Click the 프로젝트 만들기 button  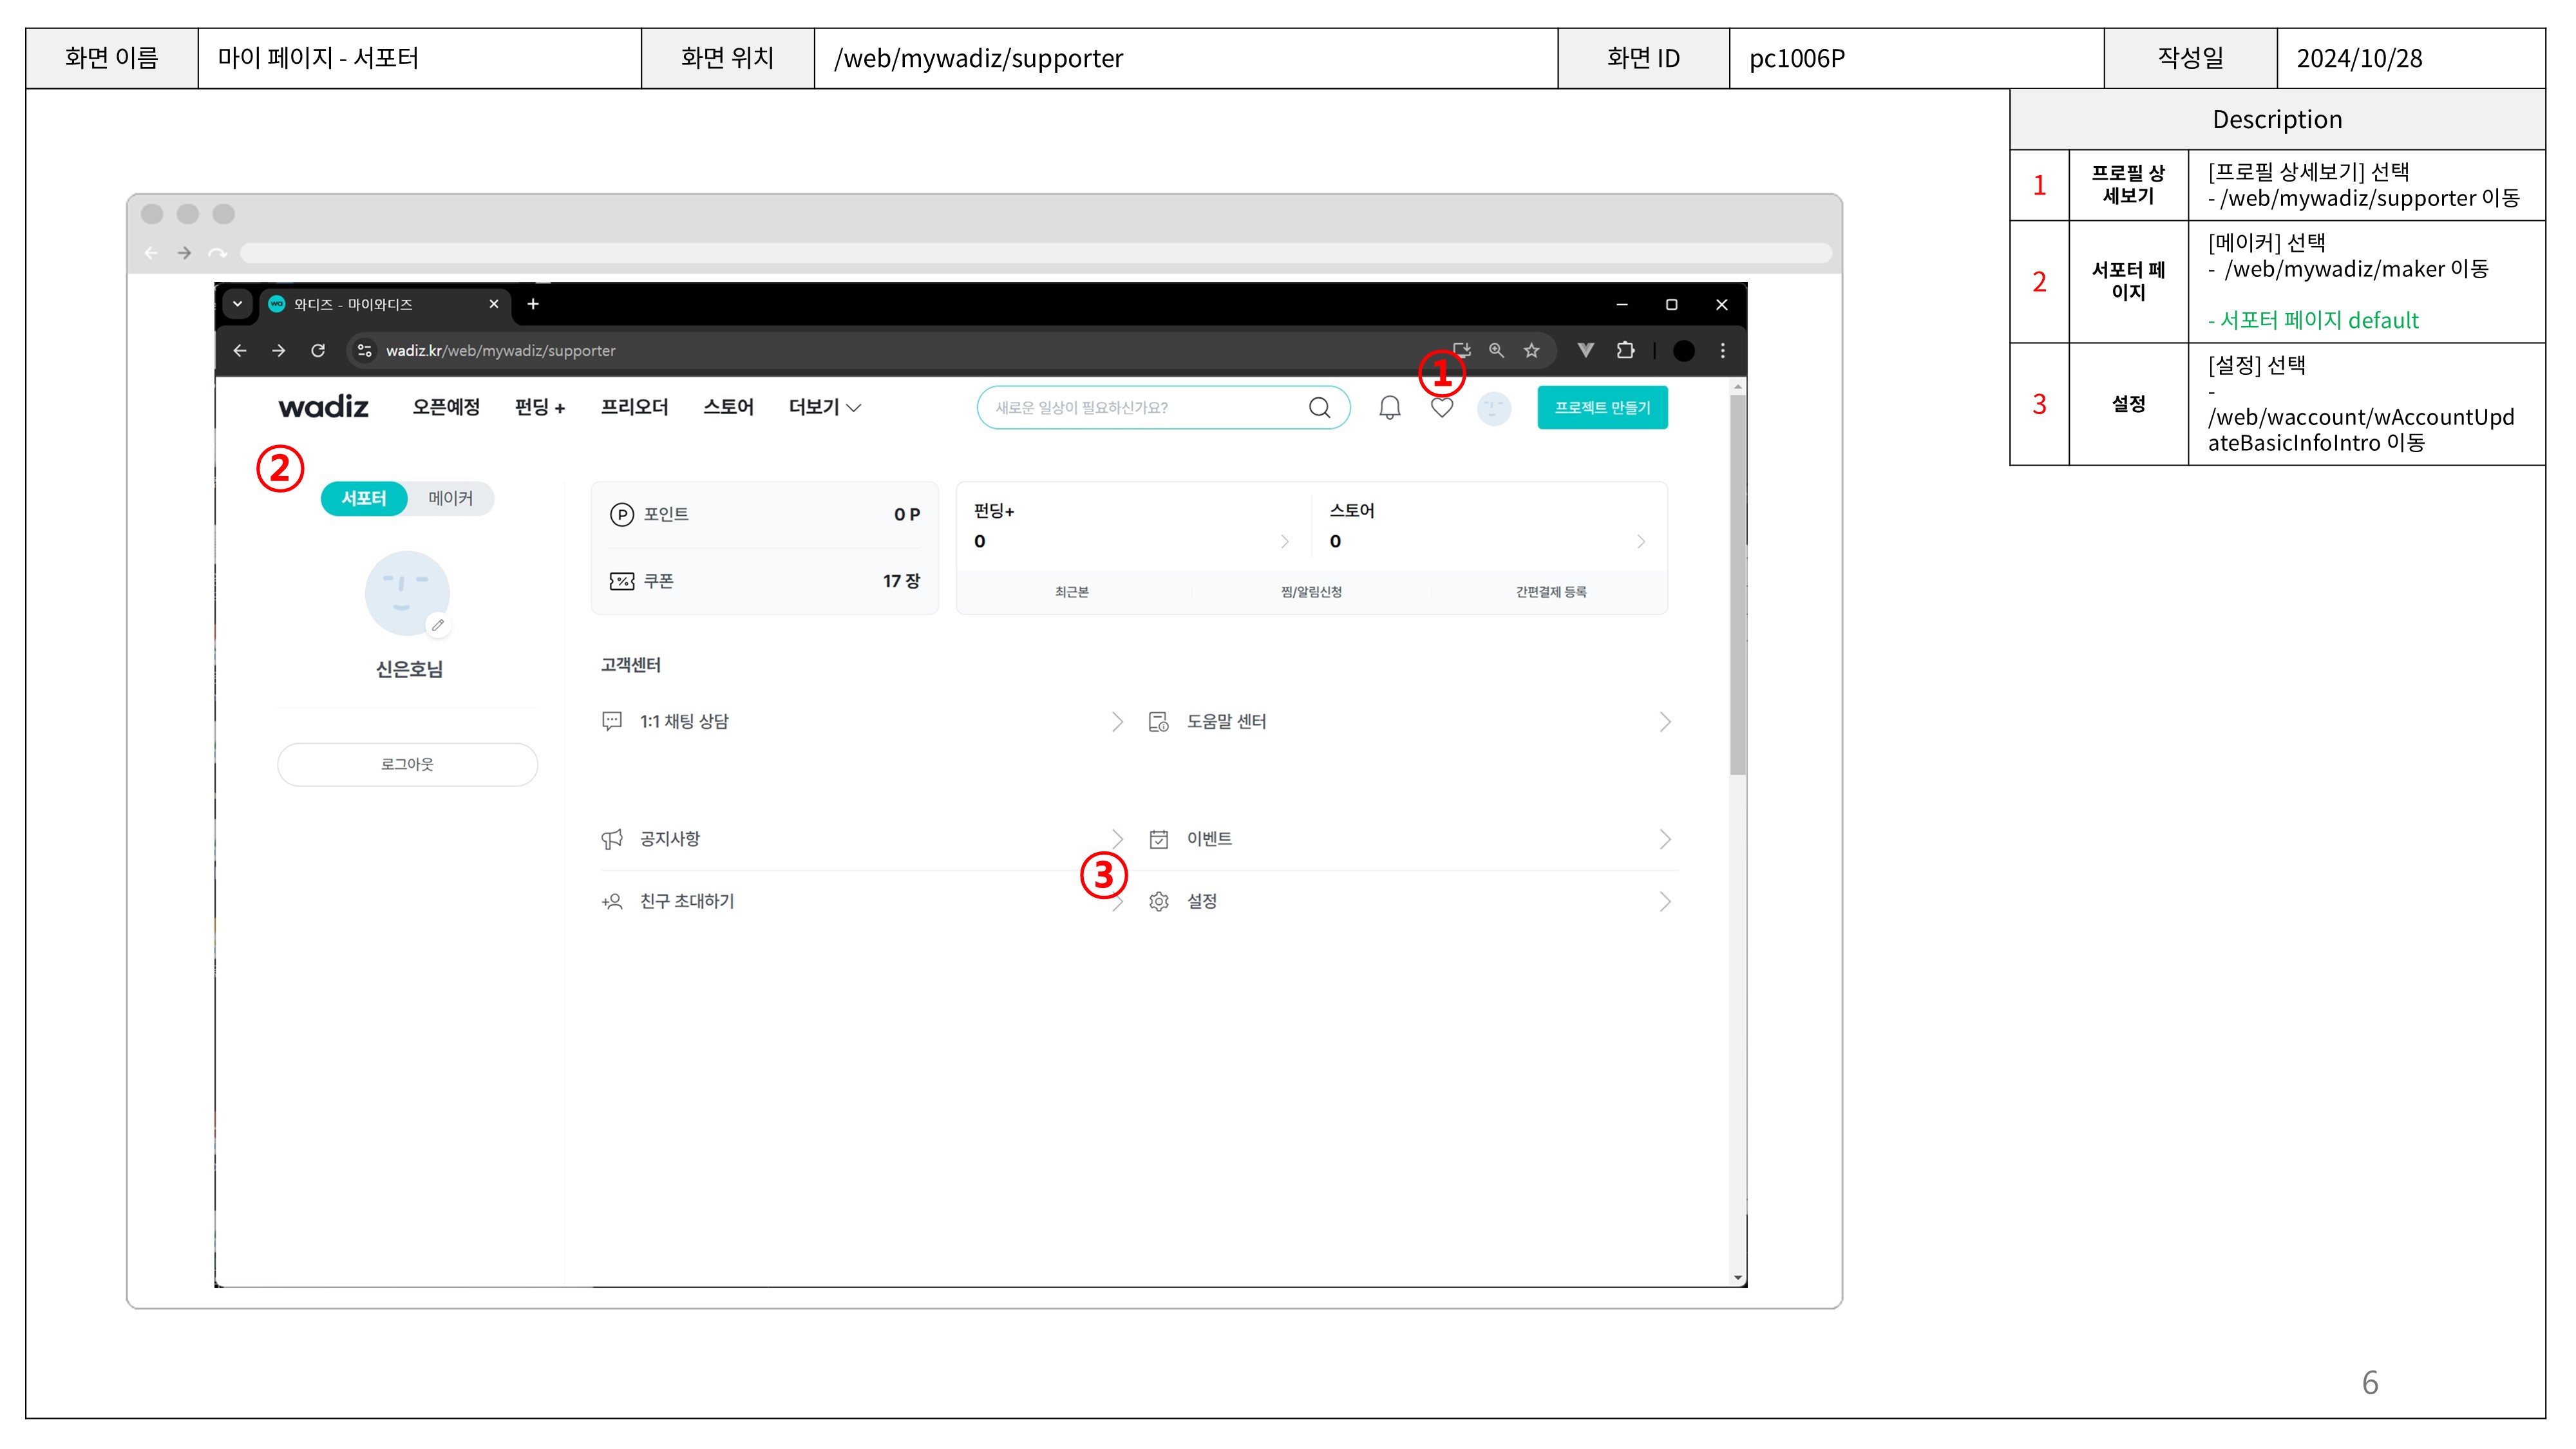click(1602, 407)
